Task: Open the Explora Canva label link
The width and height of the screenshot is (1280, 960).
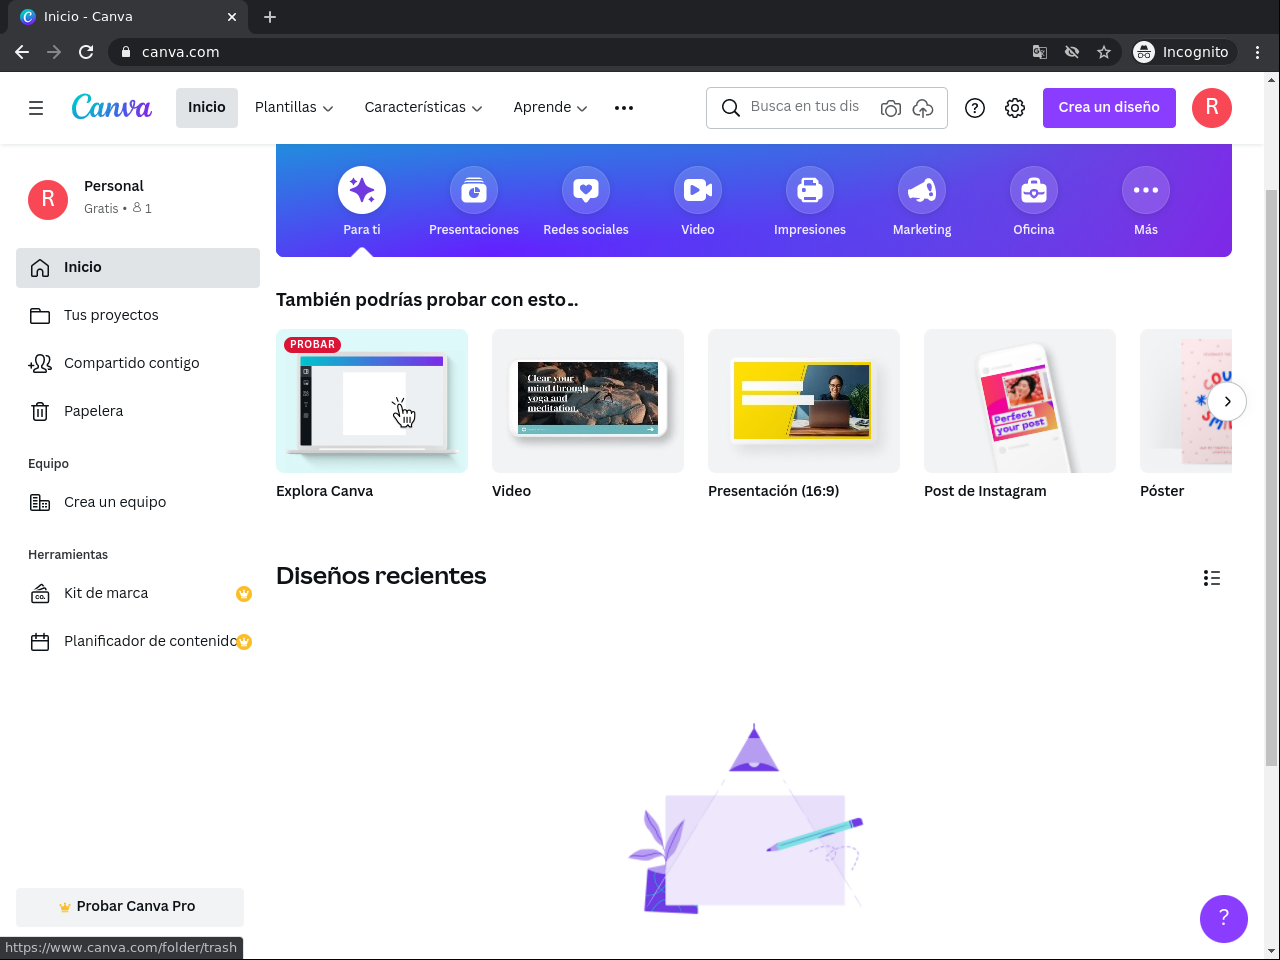Action: pyautogui.click(x=324, y=491)
